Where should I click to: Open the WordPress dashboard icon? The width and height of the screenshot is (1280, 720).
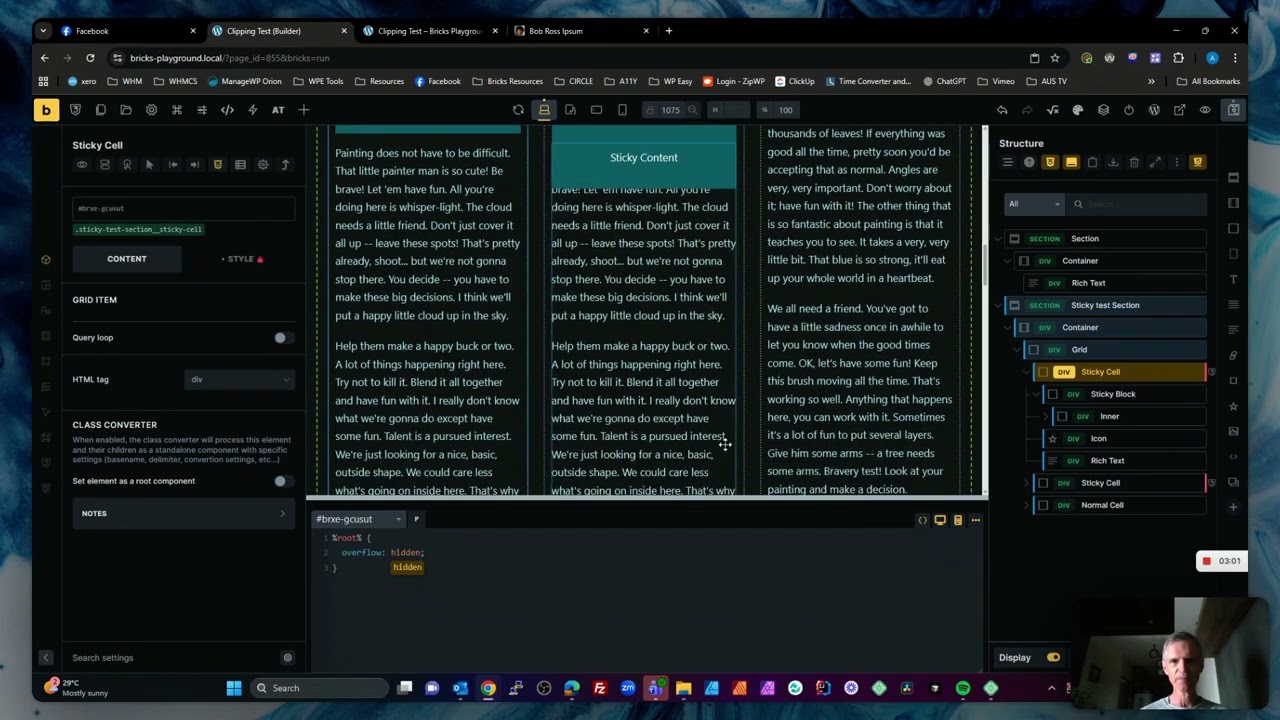1154,110
